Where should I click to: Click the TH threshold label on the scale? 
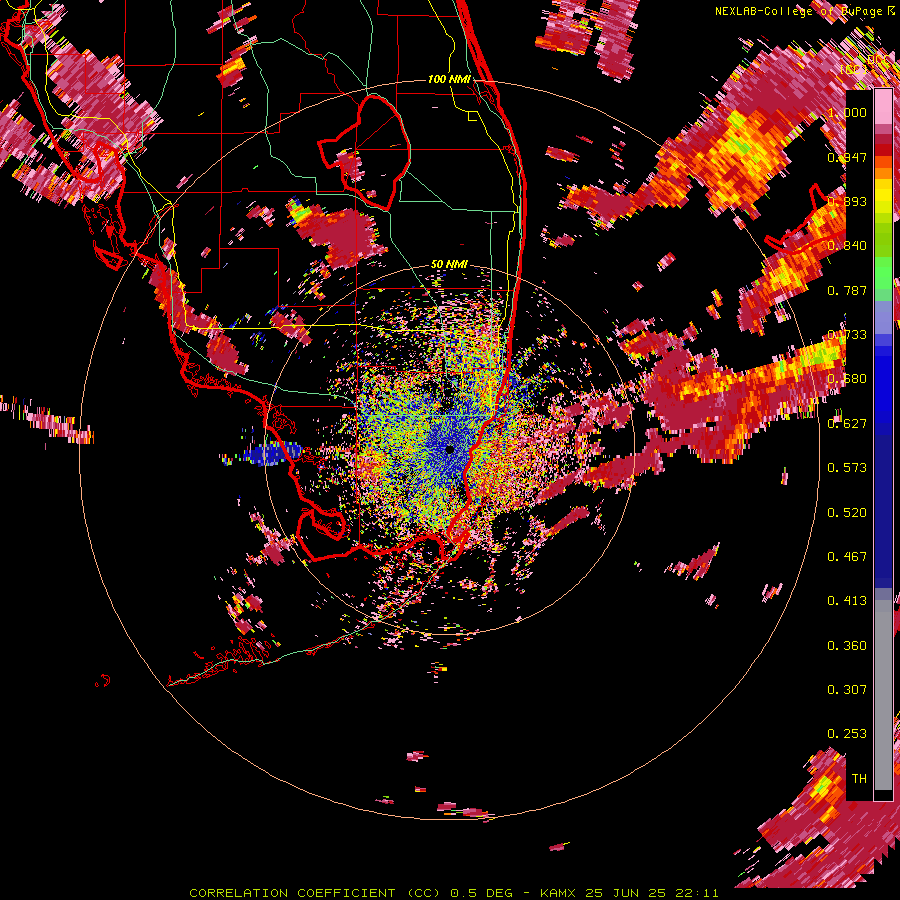coord(859,778)
